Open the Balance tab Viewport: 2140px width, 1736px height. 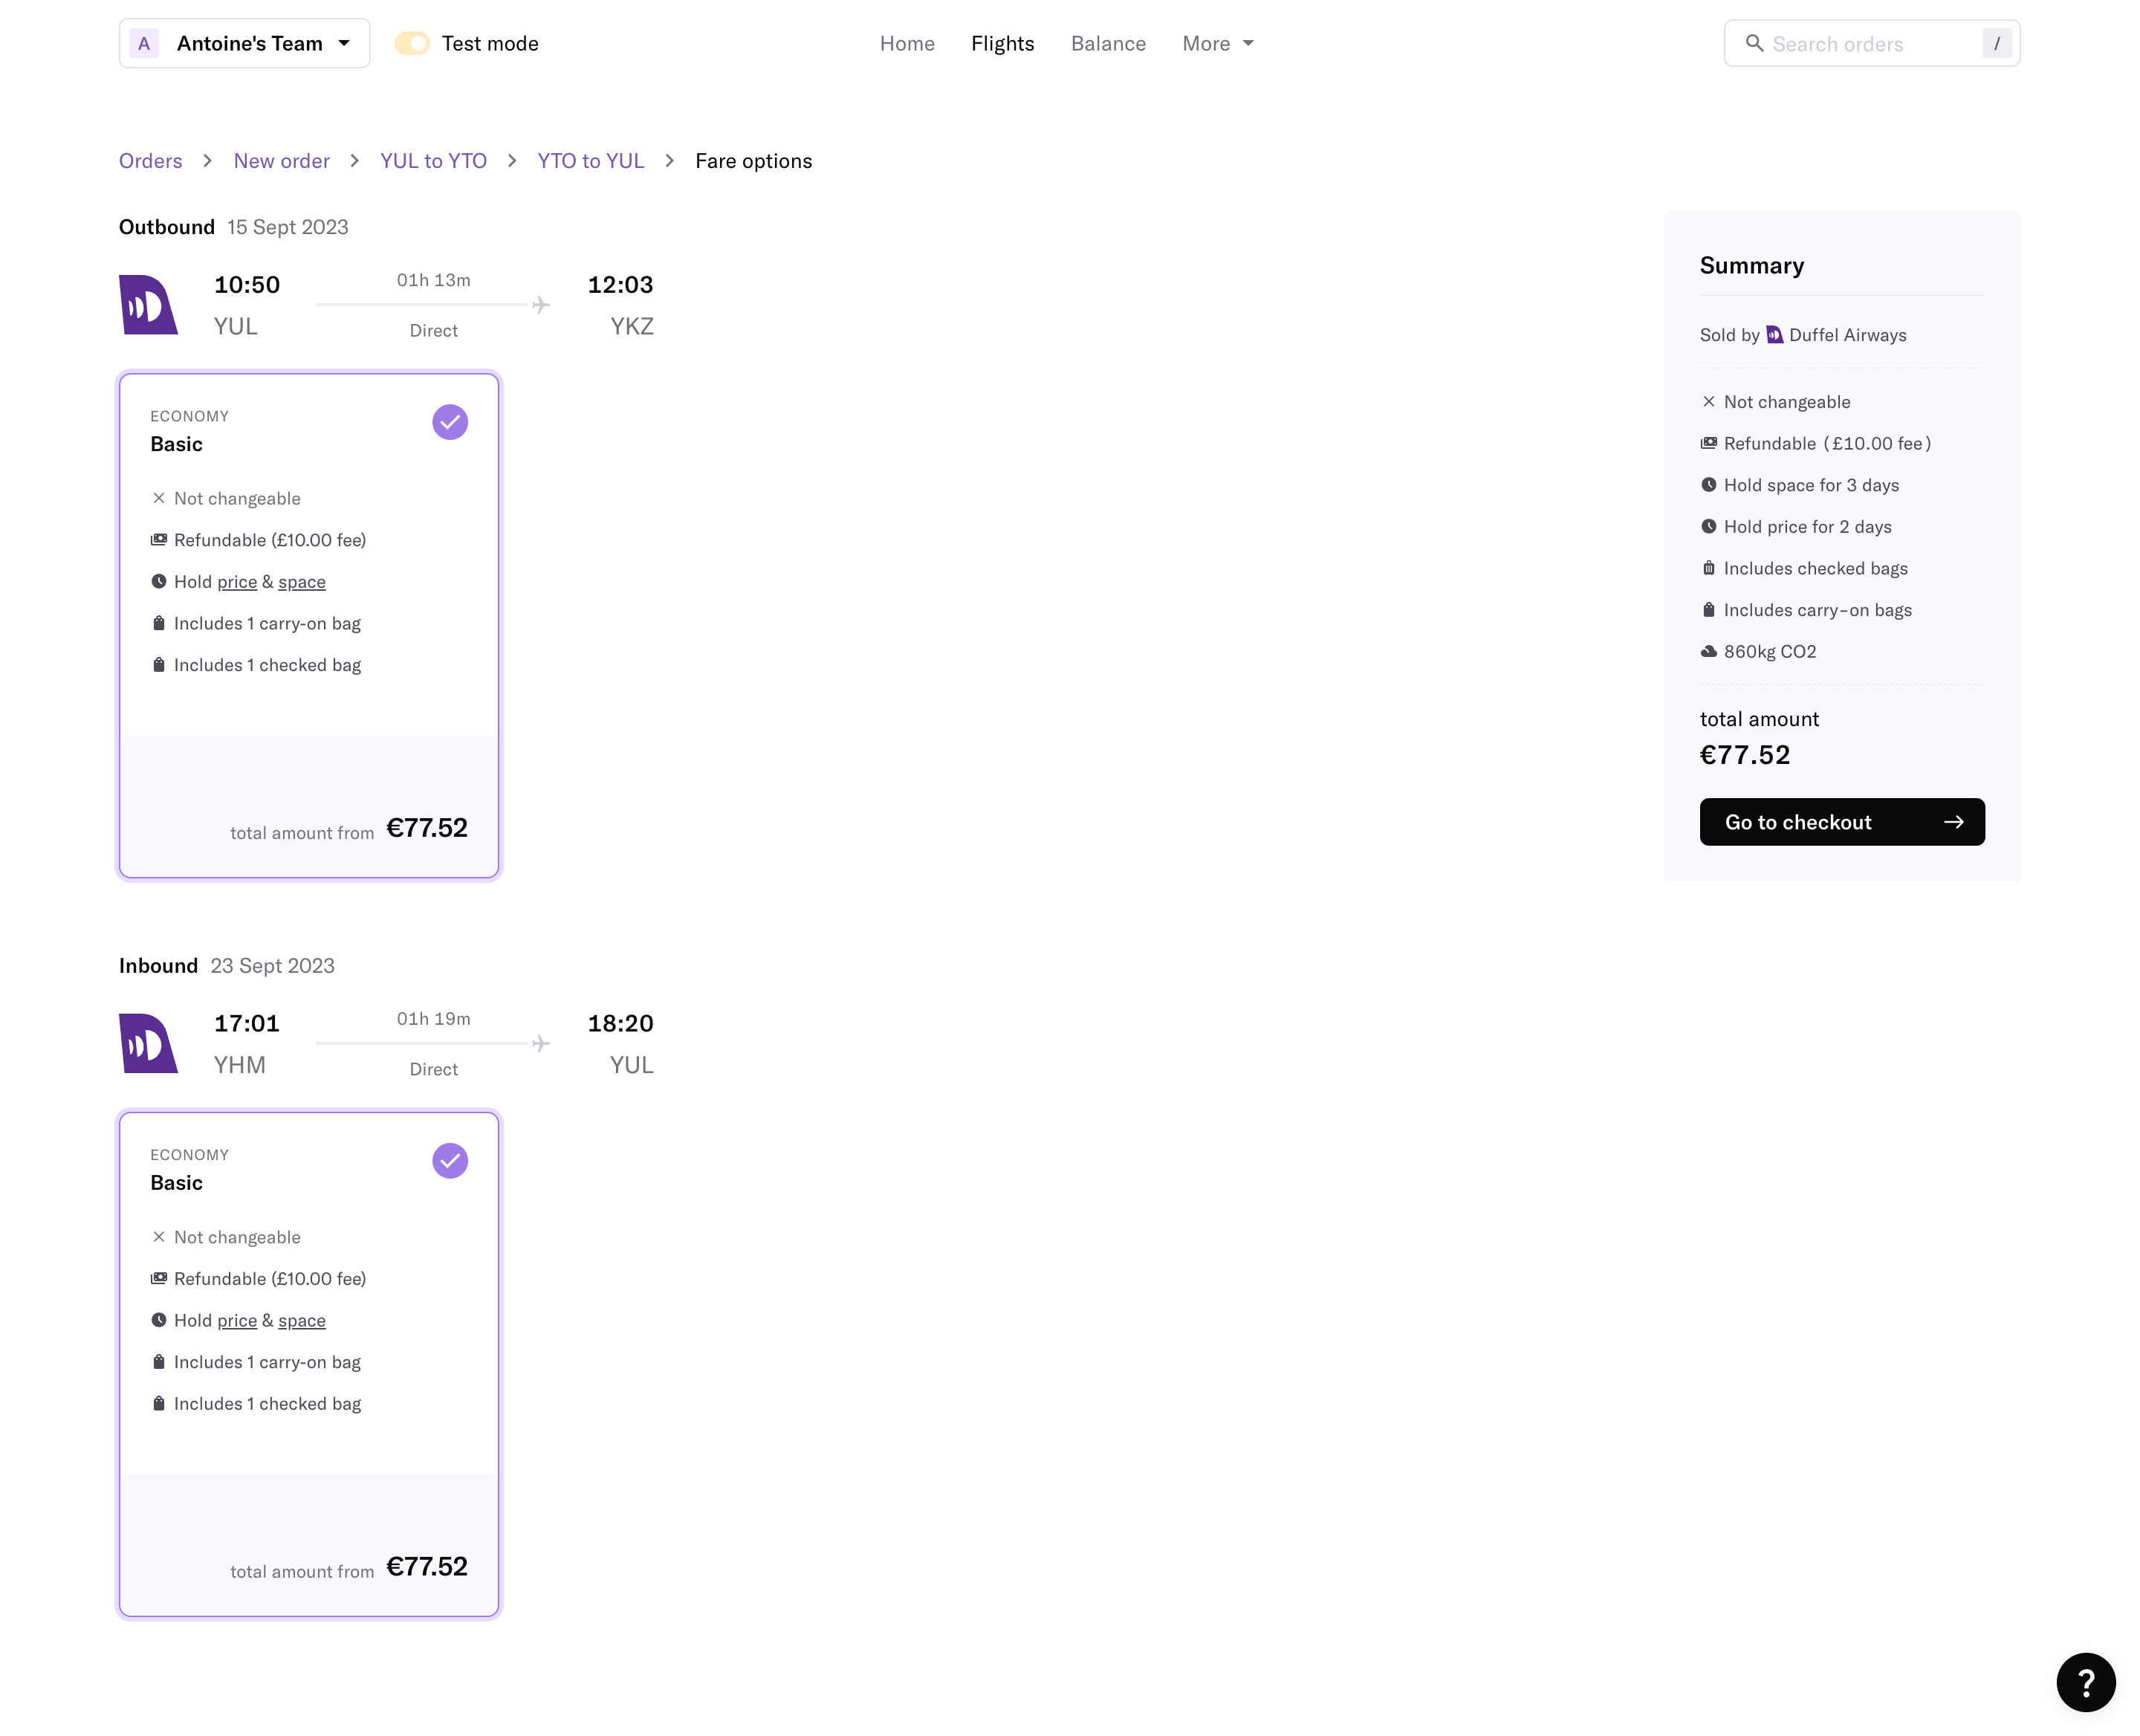(x=1108, y=43)
